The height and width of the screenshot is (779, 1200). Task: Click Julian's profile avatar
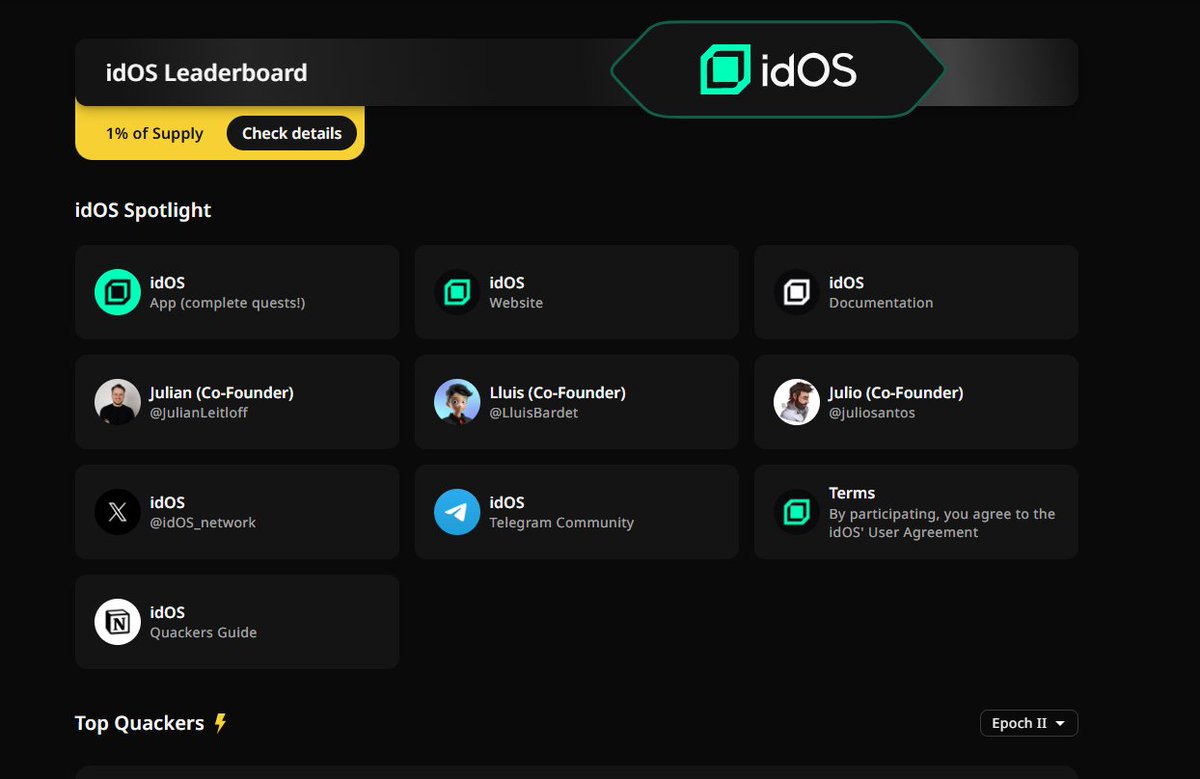[117, 402]
